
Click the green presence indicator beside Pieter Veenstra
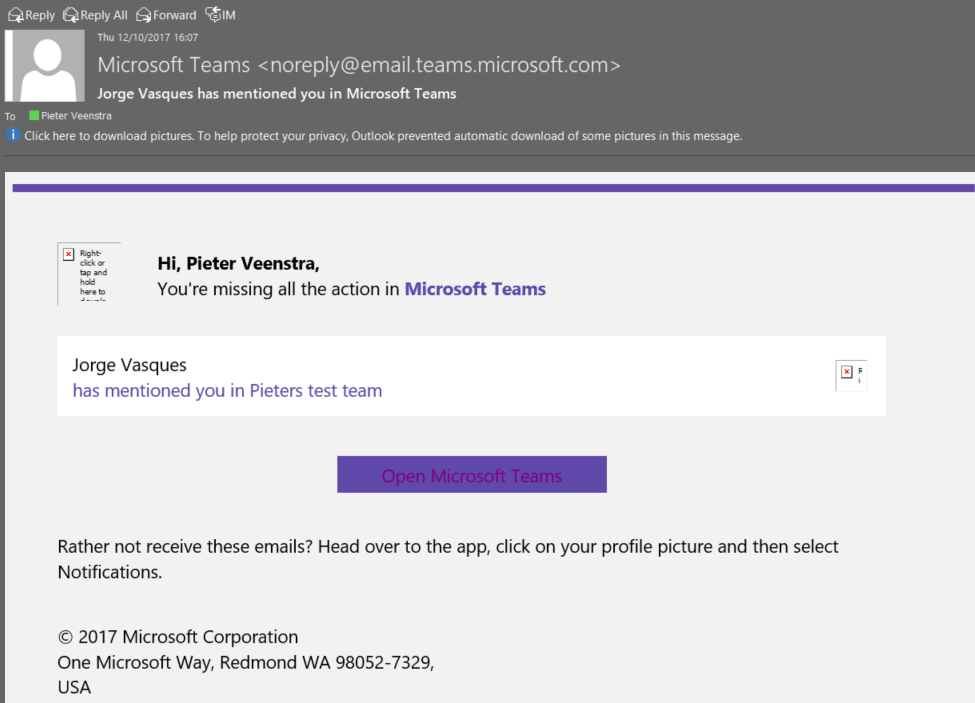point(34,116)
